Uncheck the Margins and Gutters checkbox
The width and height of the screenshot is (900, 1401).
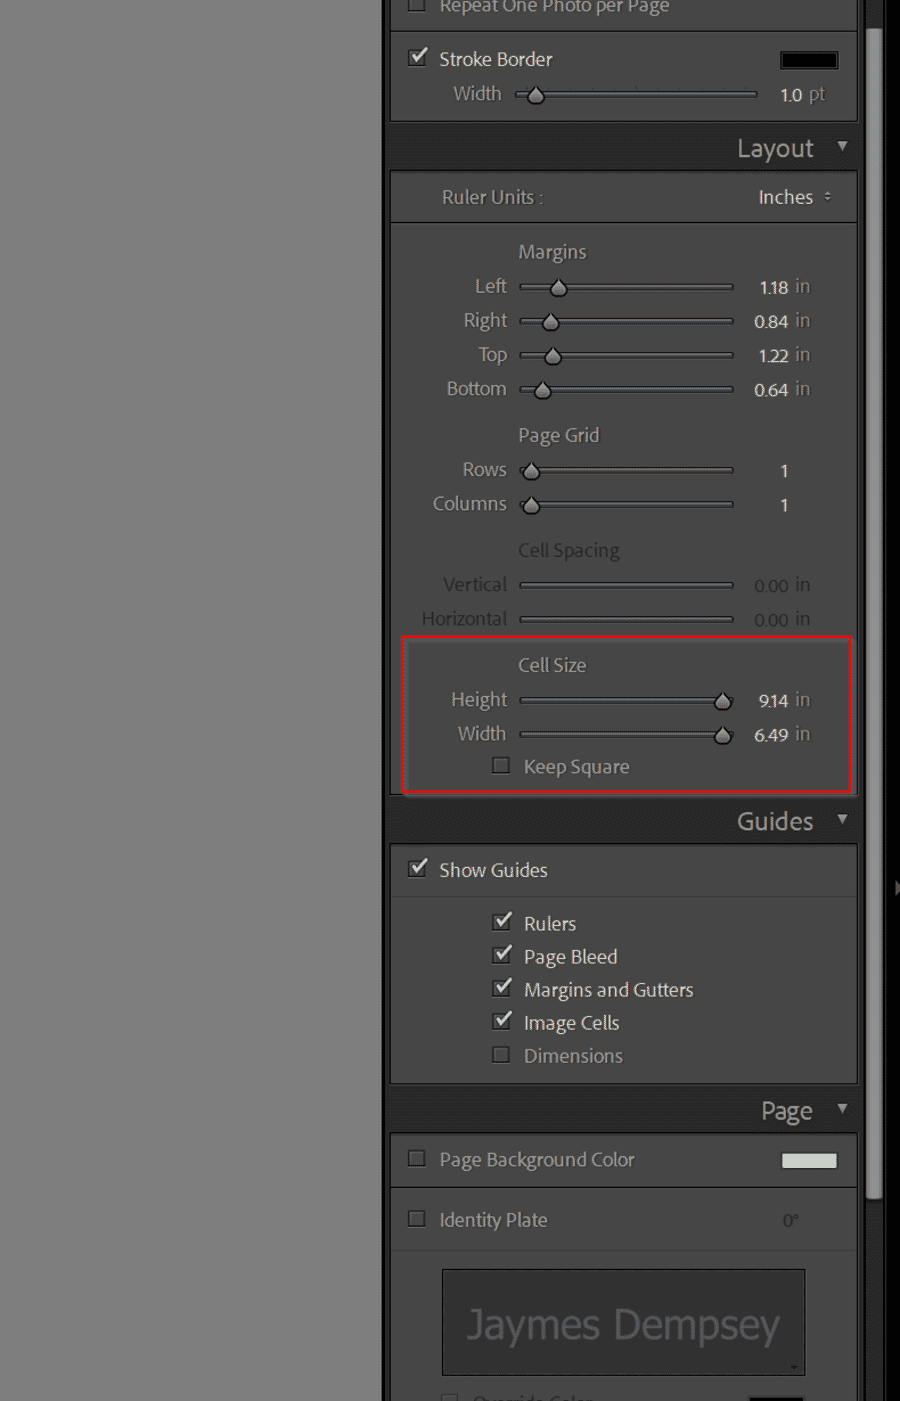tap(502, 987)
